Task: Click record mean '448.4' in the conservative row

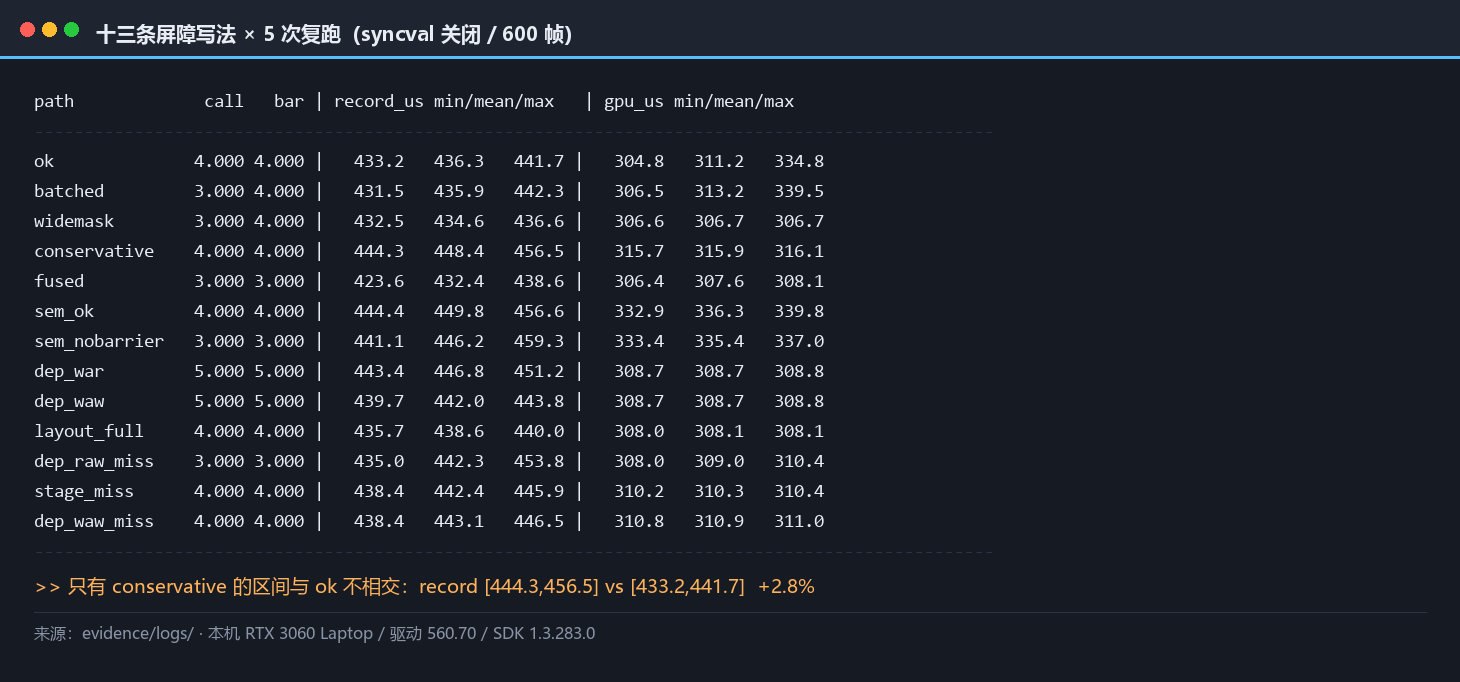Action: click(x=459, y=251)
